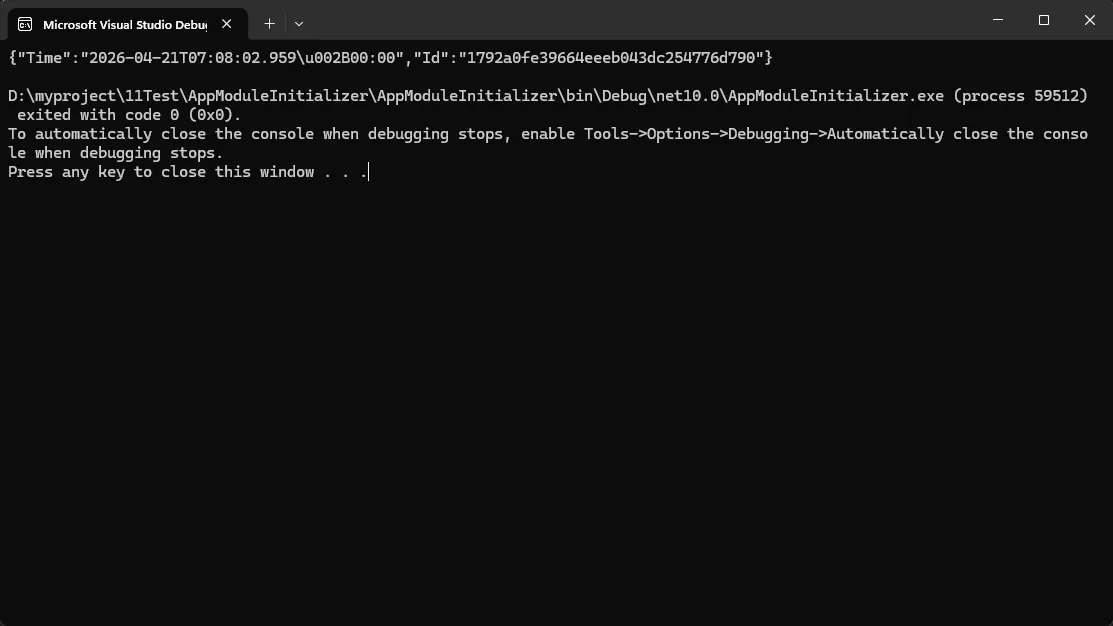This screenshot has height=626, width=1113.
Task: Click the process 59512 text
Action: 1021,96
